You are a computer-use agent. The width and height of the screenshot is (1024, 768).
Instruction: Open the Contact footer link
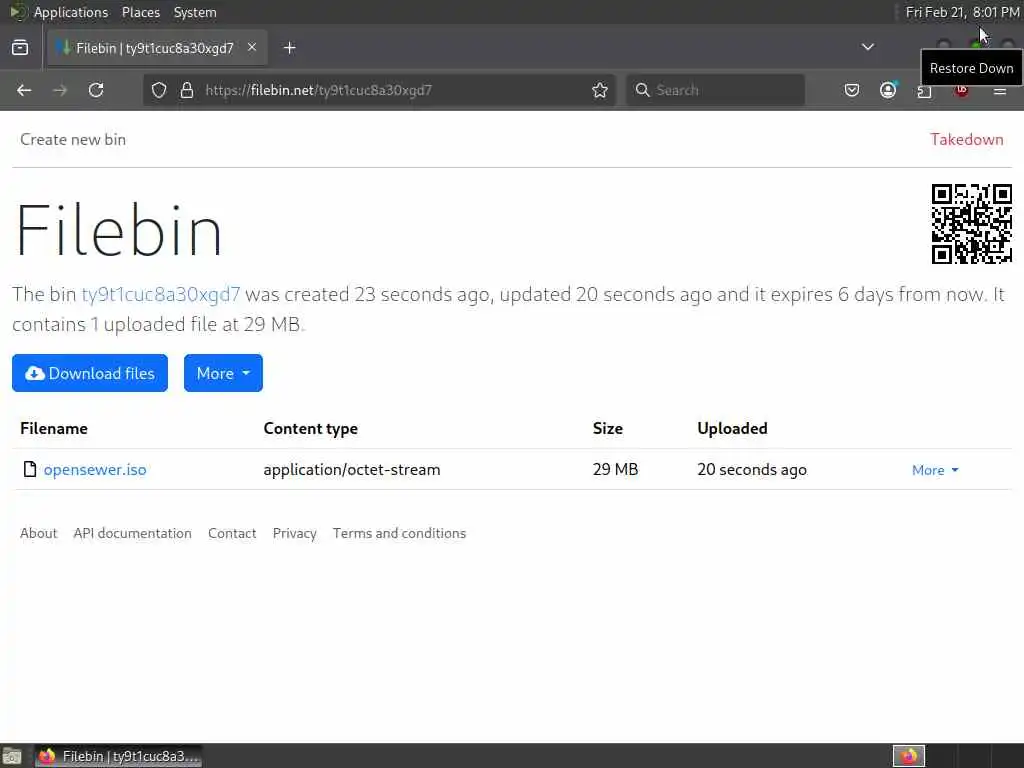tap(232, 533)
